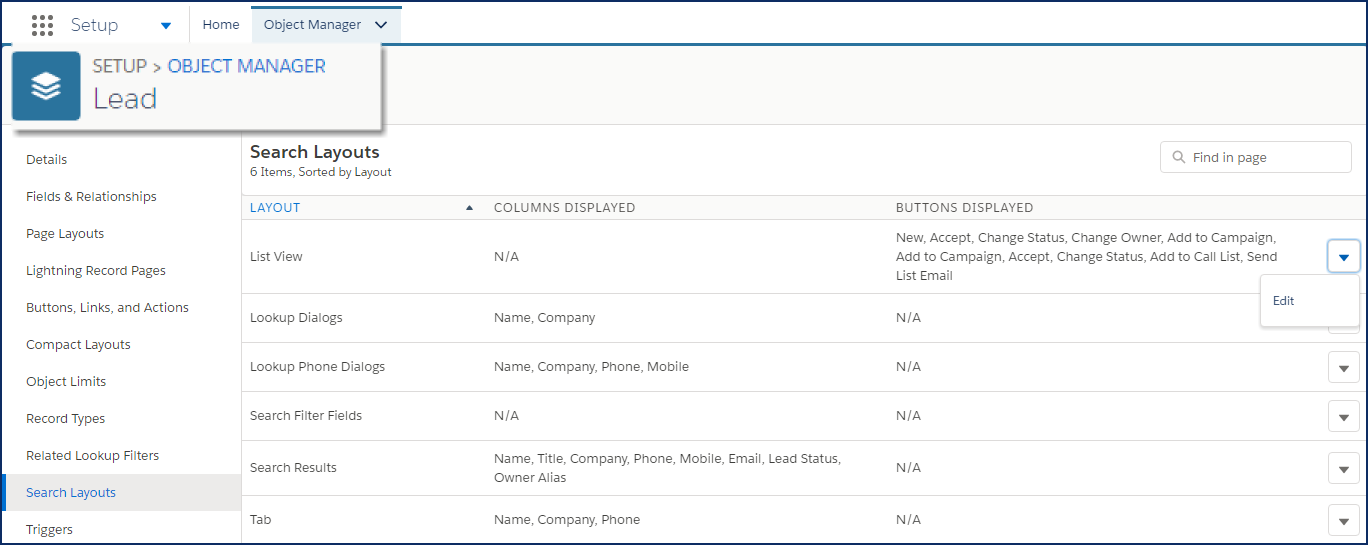
Task: Open the App Launcher dots grid icon
Action: click(42, 25)
